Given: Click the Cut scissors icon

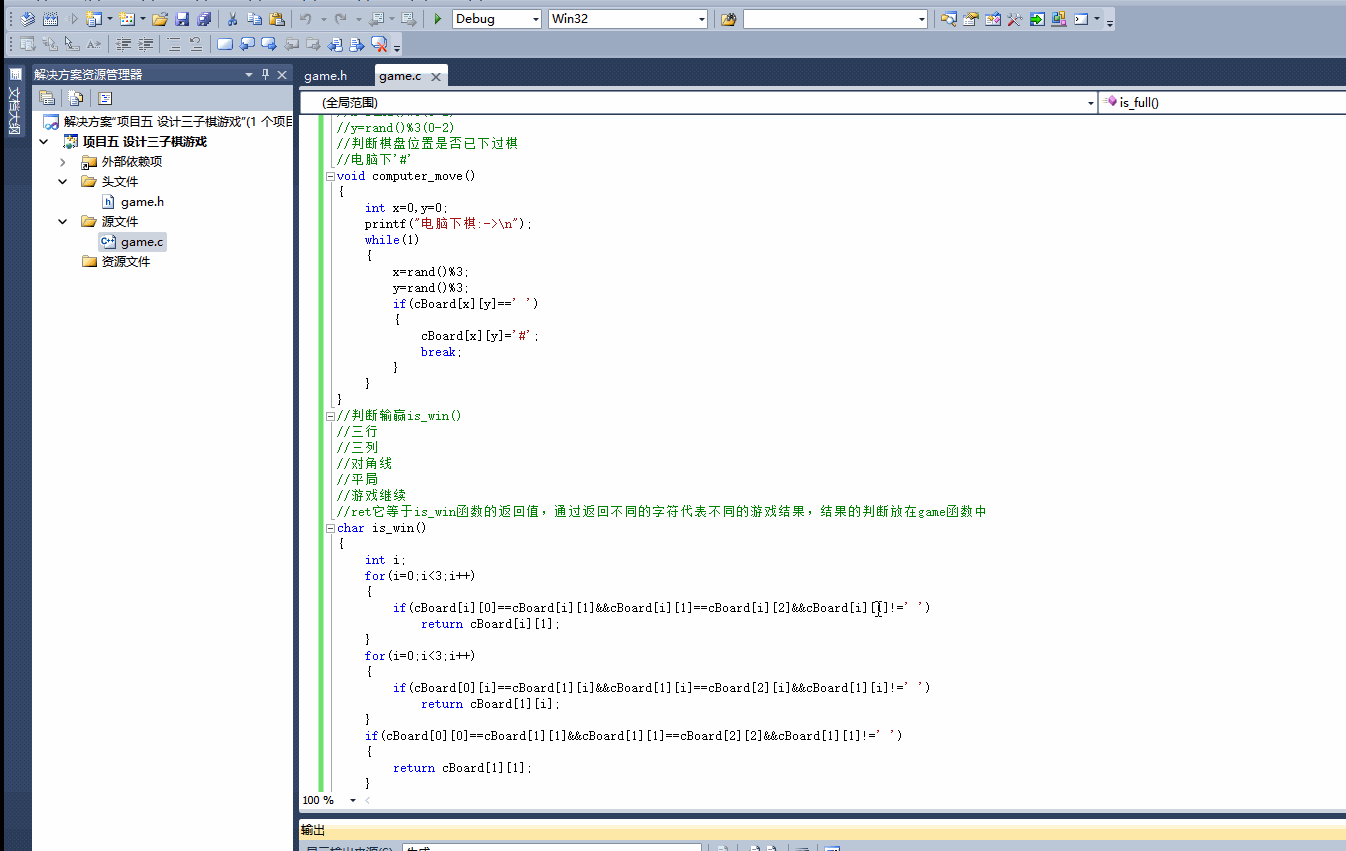Looking at the screenshot, I should (x=233, y=19).
